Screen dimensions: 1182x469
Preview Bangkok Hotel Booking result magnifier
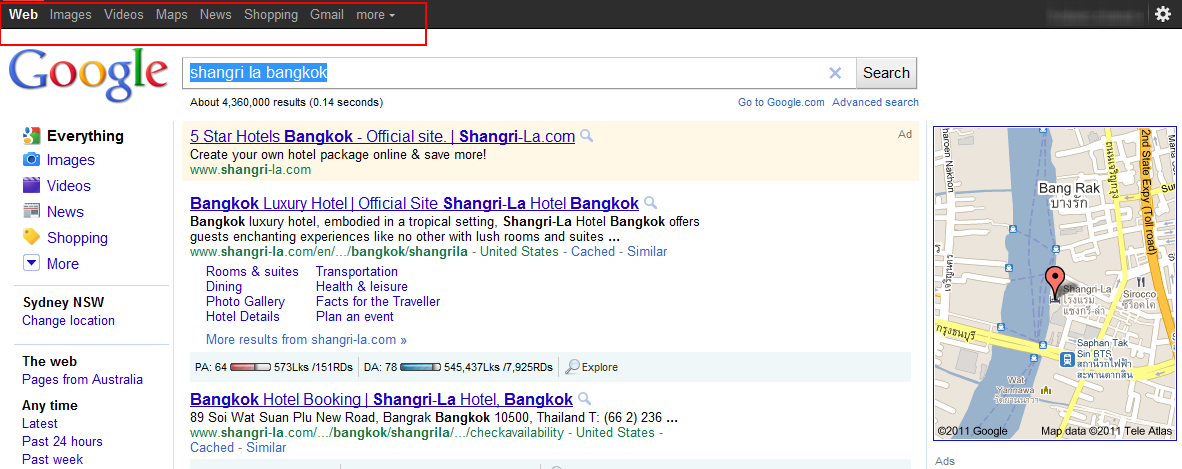tap(584, 399)
